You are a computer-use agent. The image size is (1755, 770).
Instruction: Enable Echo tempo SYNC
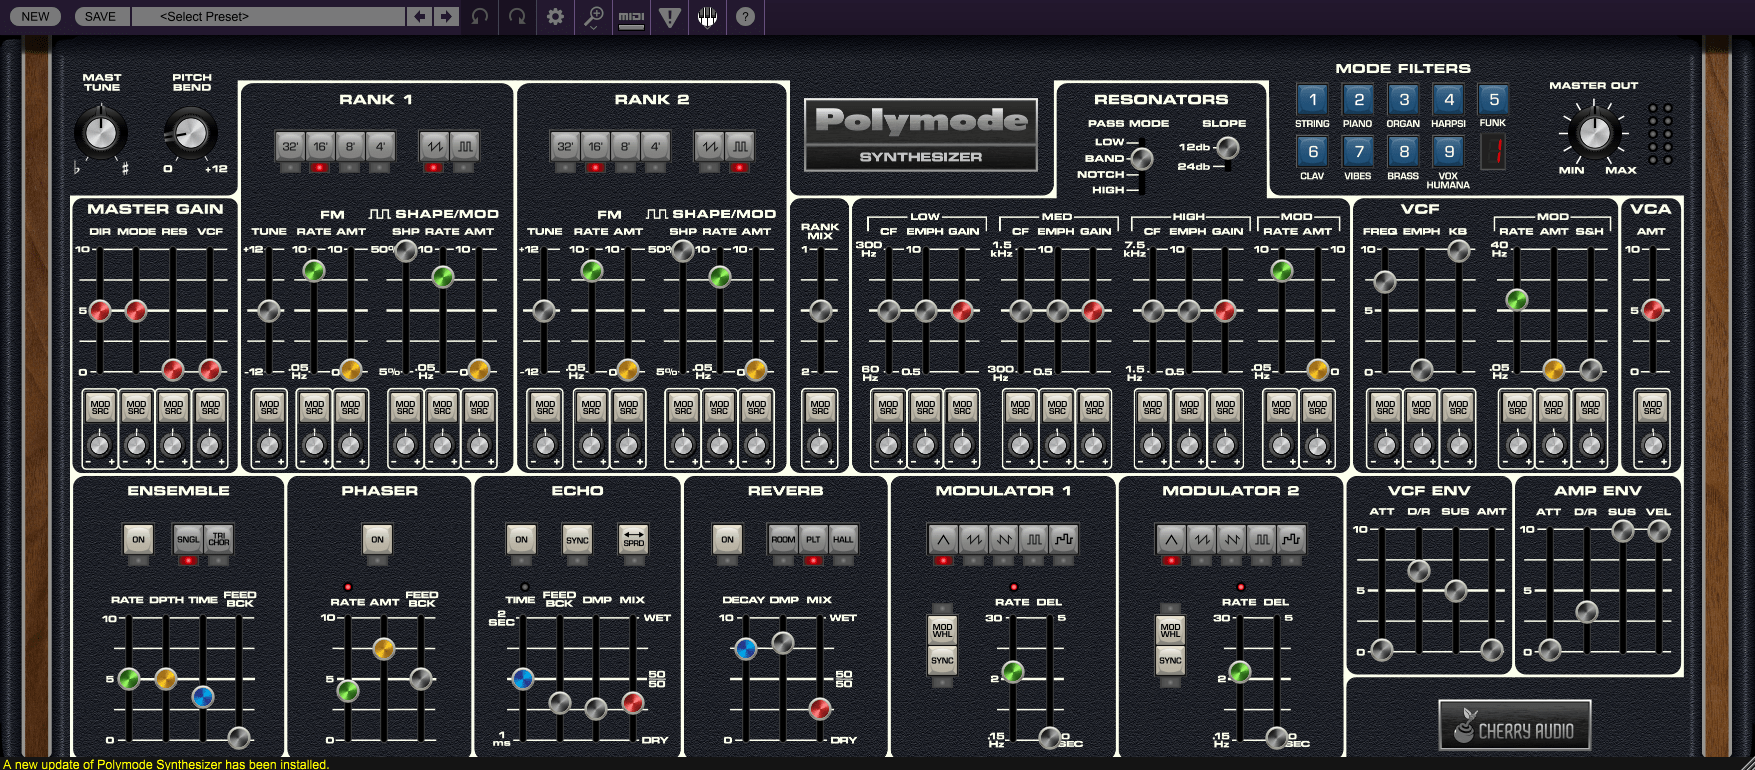[577, 539]
